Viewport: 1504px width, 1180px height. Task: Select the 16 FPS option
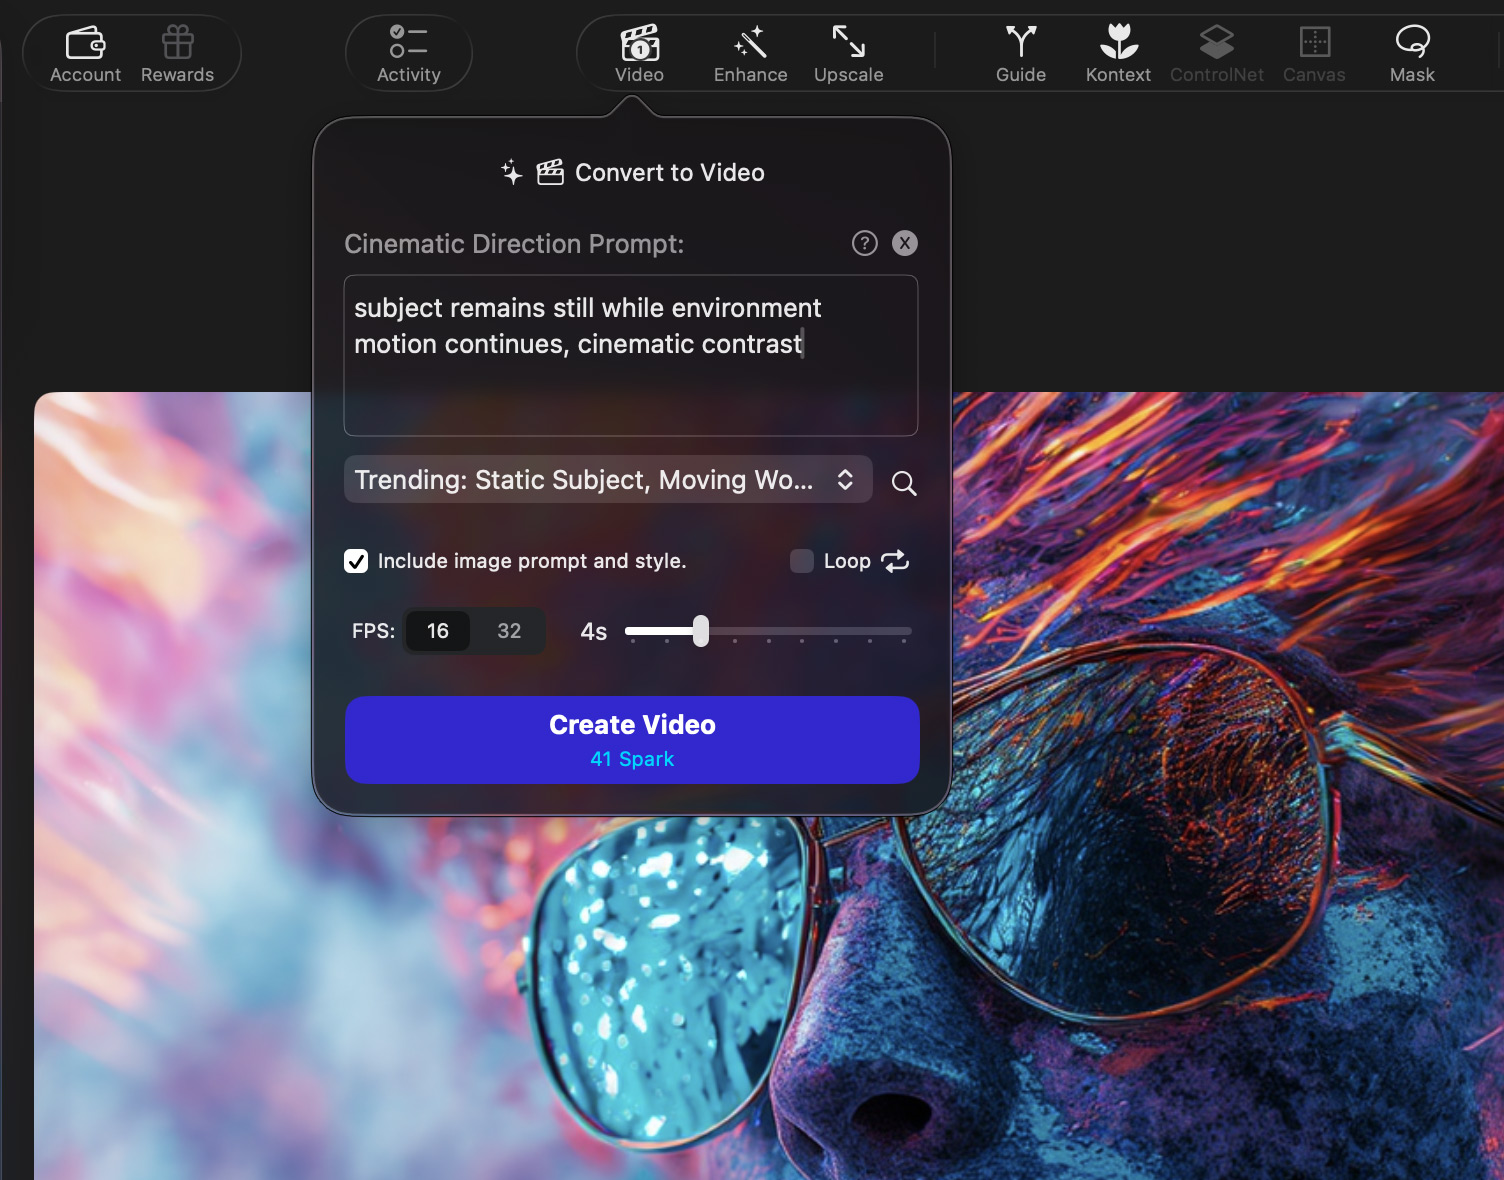click(x=438, y=631)
